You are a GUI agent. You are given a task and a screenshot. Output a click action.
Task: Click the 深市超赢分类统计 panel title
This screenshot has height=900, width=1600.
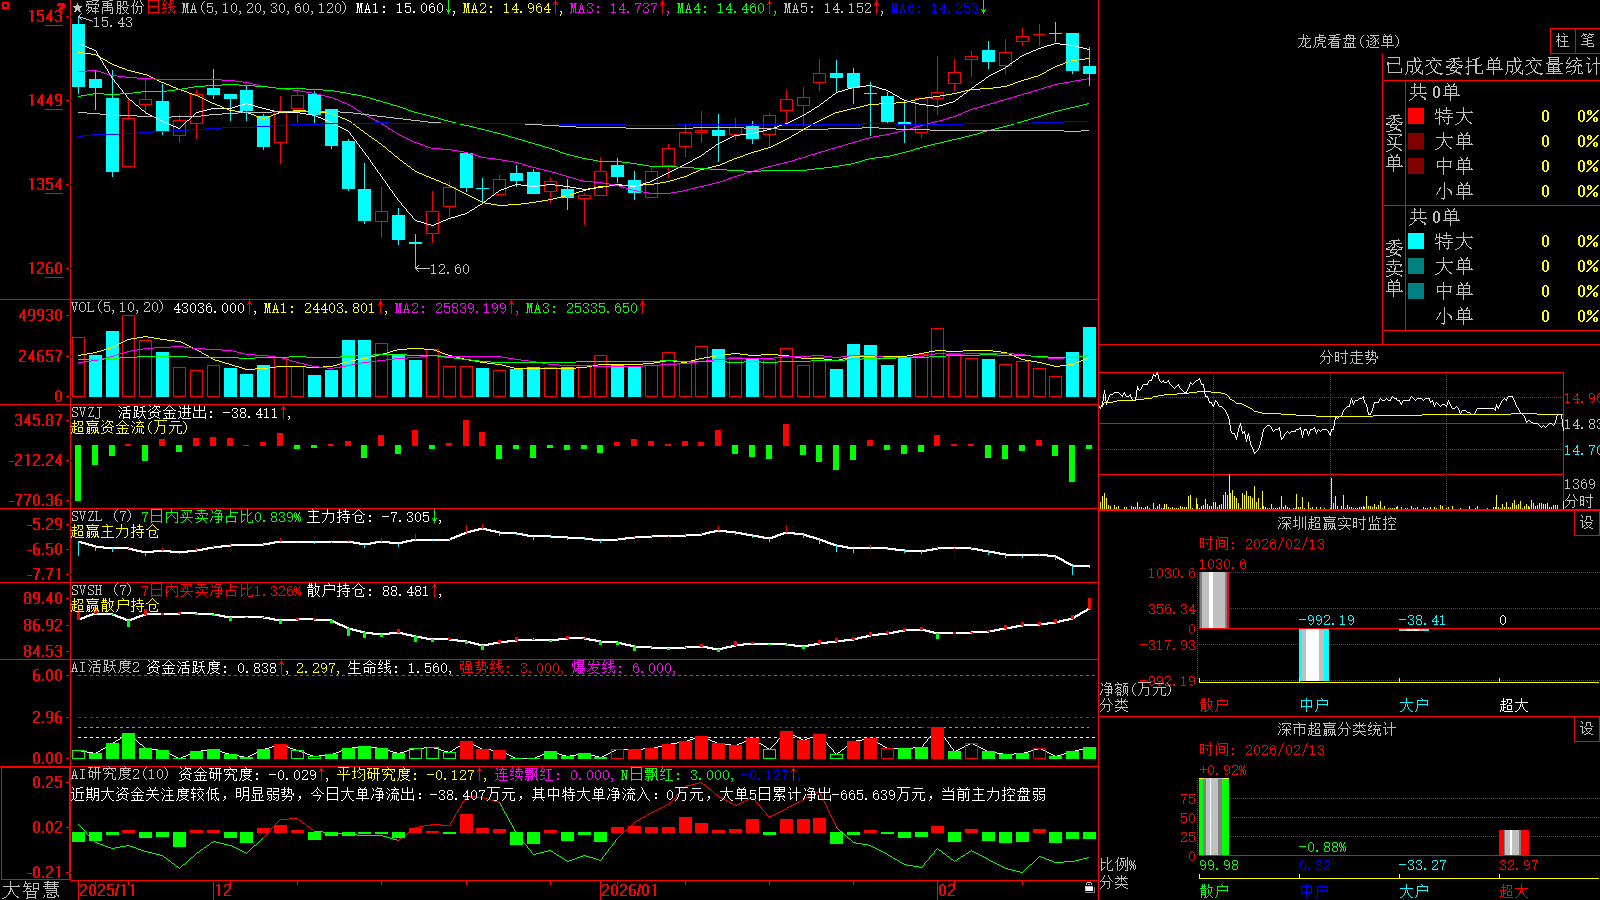pos(1337,729)
